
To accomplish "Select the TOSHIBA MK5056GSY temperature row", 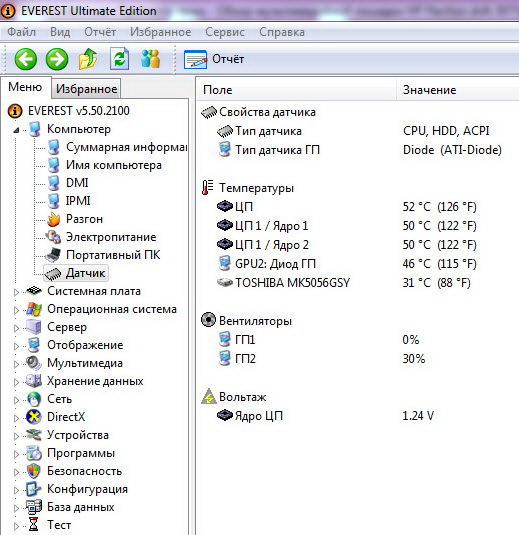I will (358, 283).
